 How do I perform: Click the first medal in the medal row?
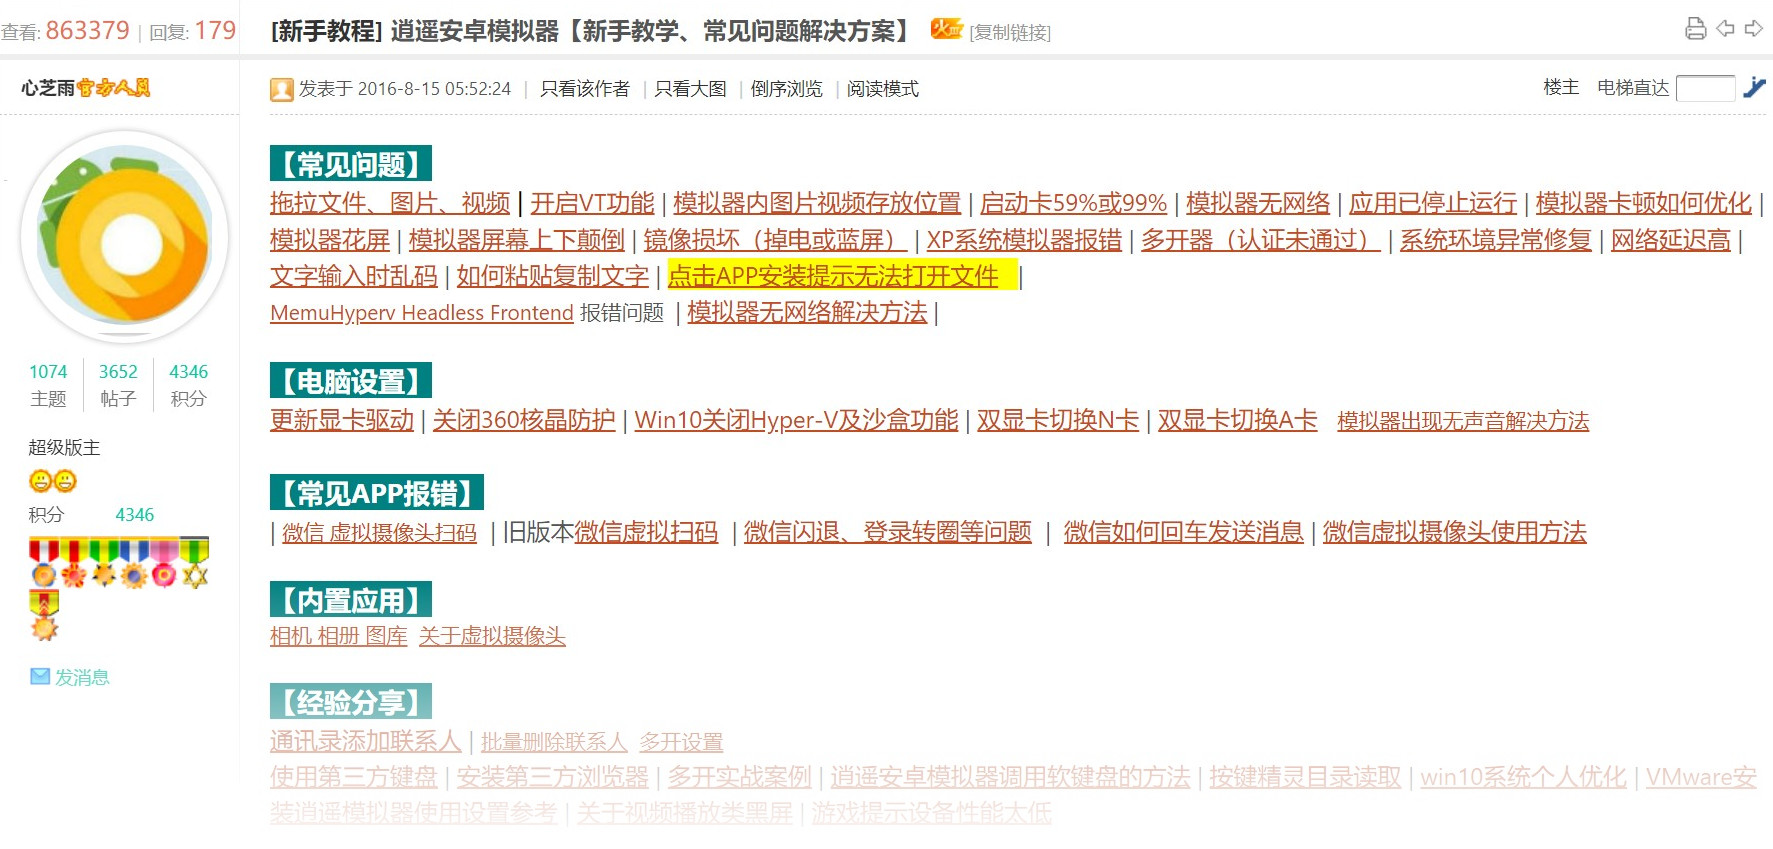(43, 563)
